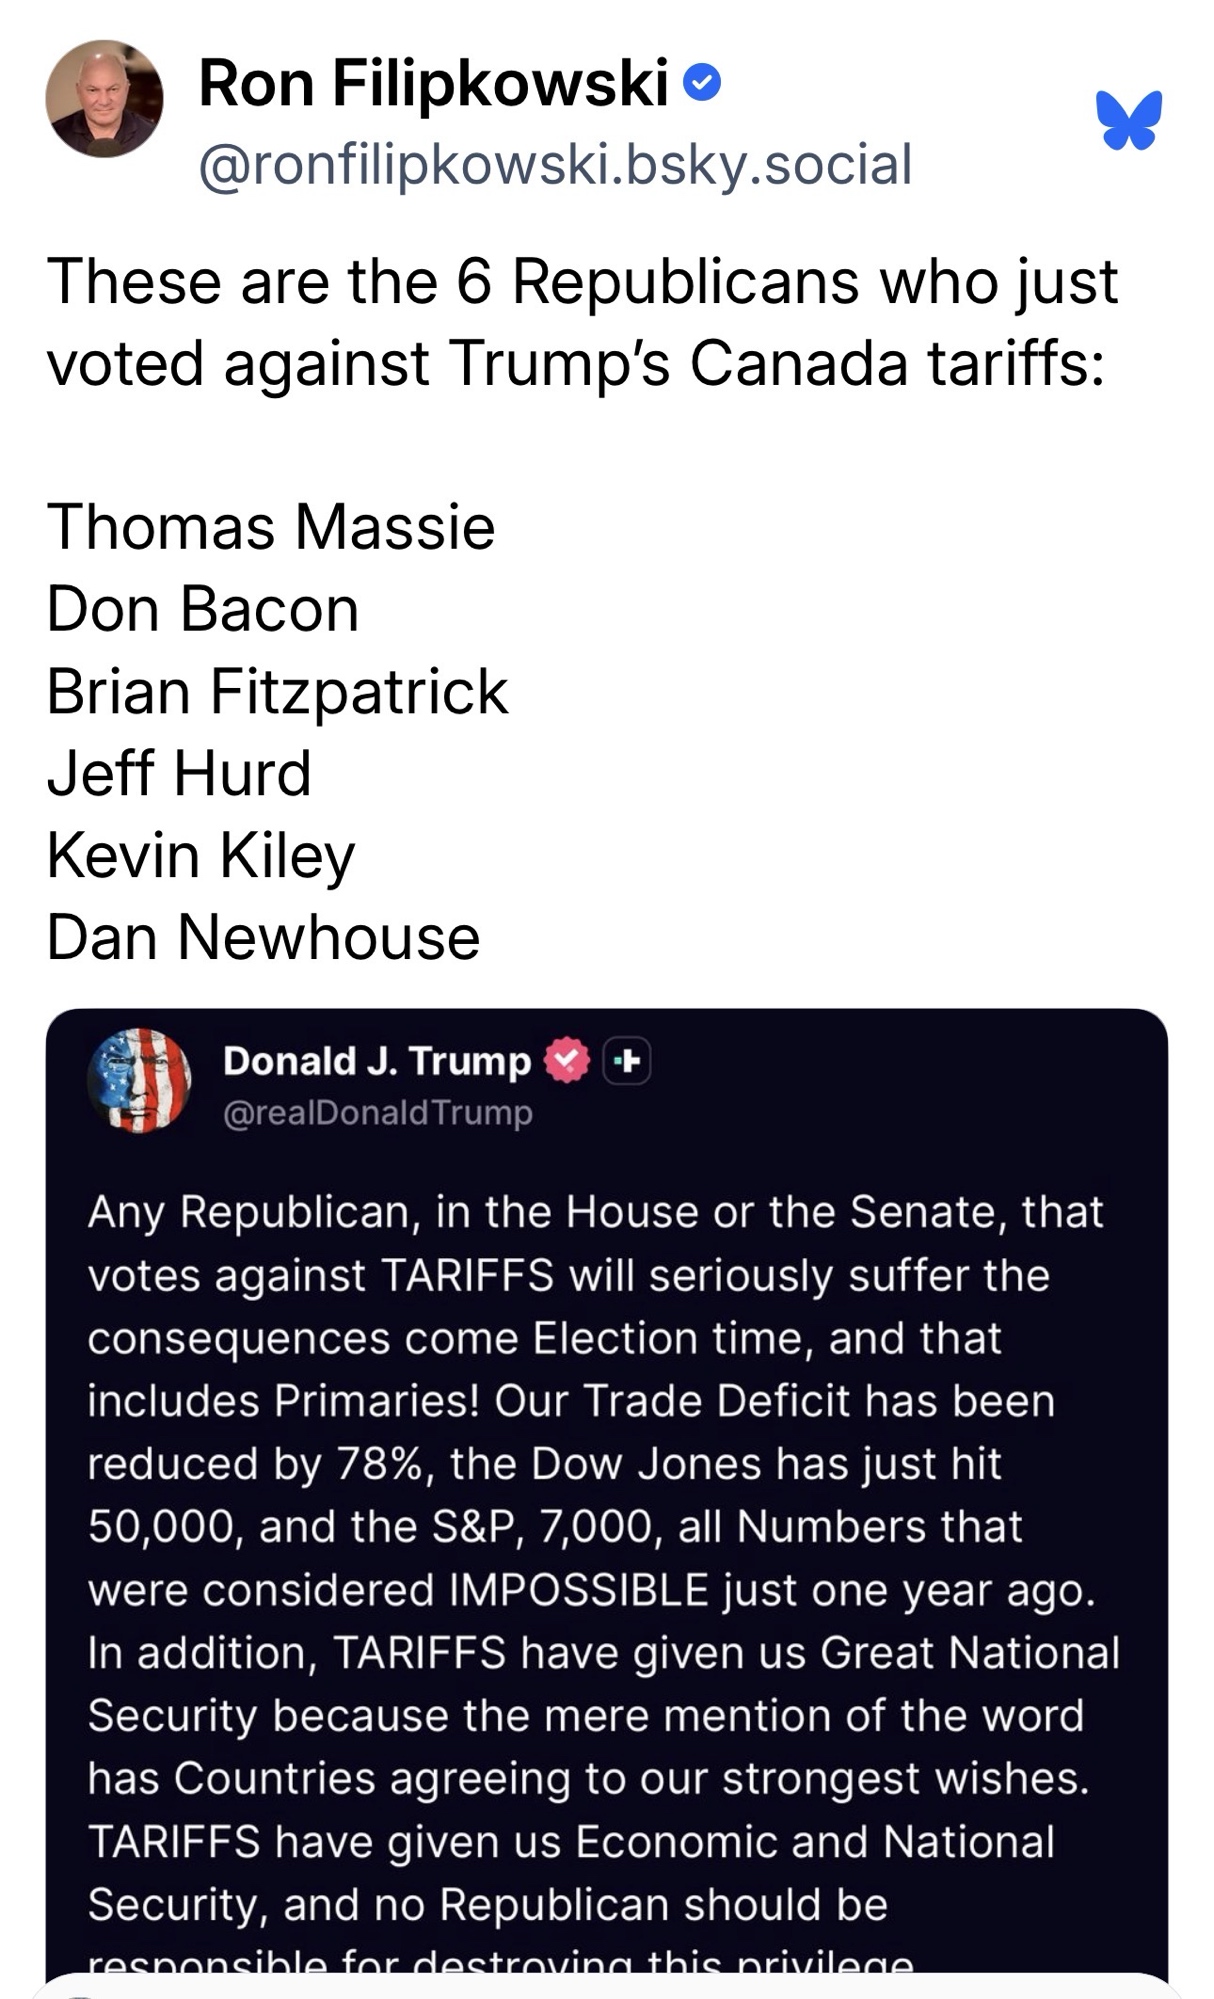
Task: Select the name Thomas Massie in the post
Action: point(271,527)
